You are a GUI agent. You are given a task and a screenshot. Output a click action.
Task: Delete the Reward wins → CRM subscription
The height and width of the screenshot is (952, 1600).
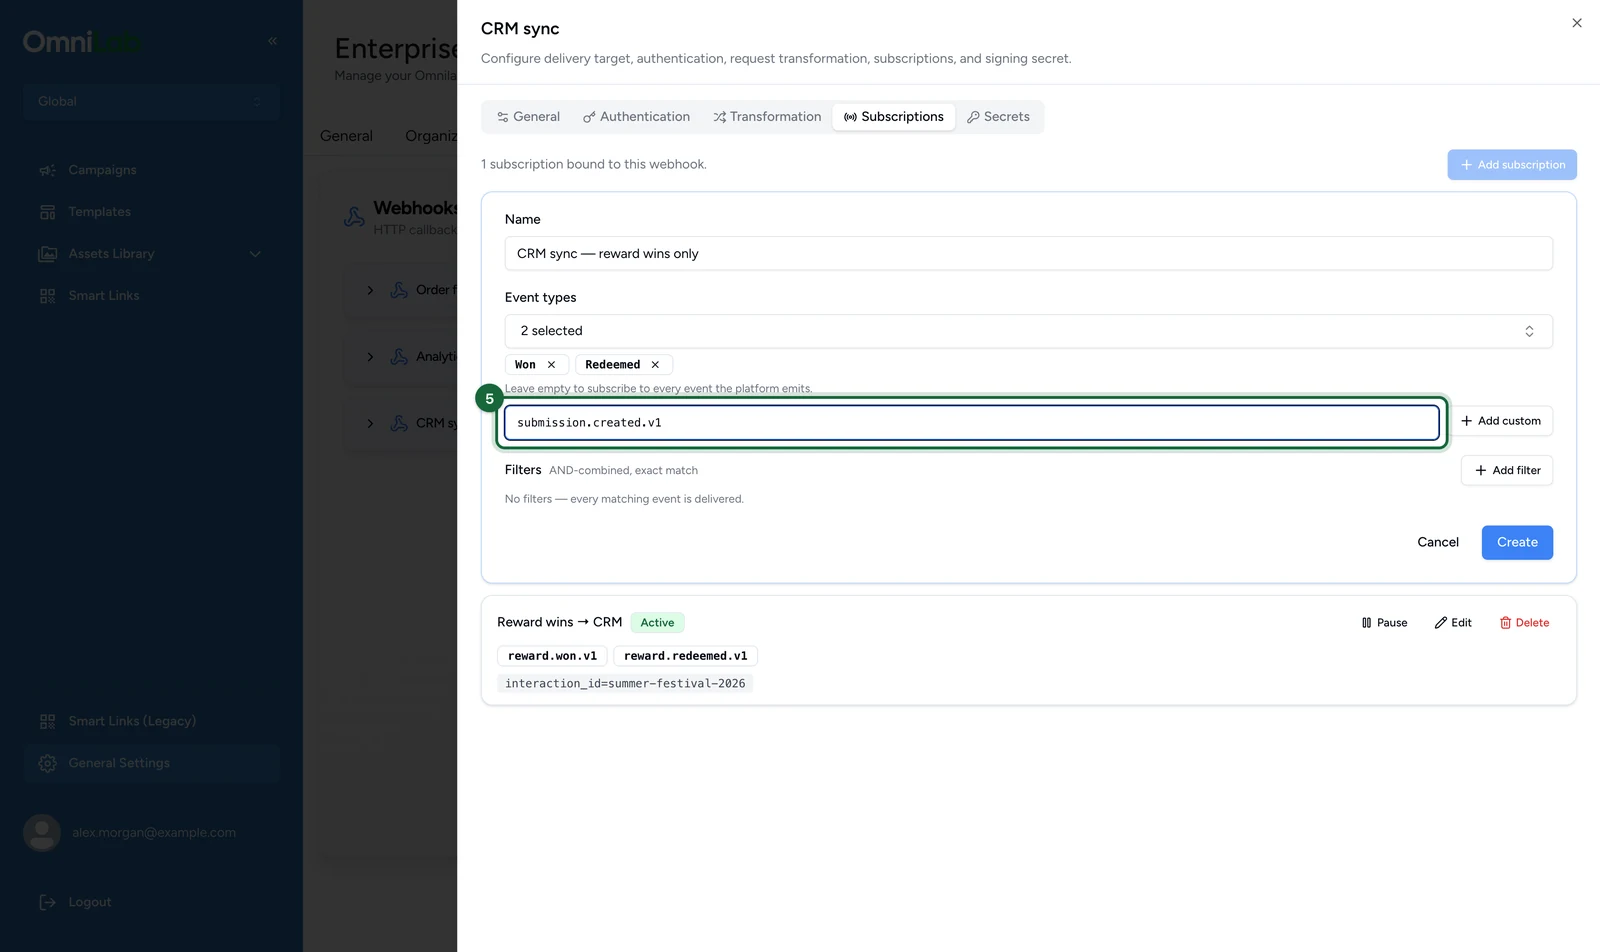(x=1524, y=623)
